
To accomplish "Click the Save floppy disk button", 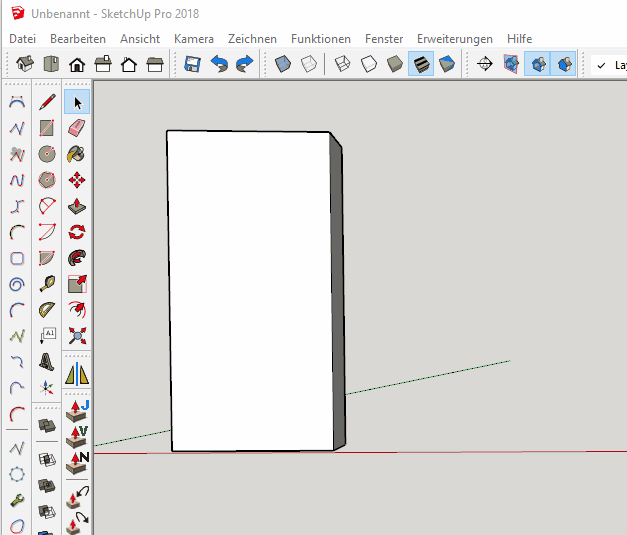I will 193,65.
